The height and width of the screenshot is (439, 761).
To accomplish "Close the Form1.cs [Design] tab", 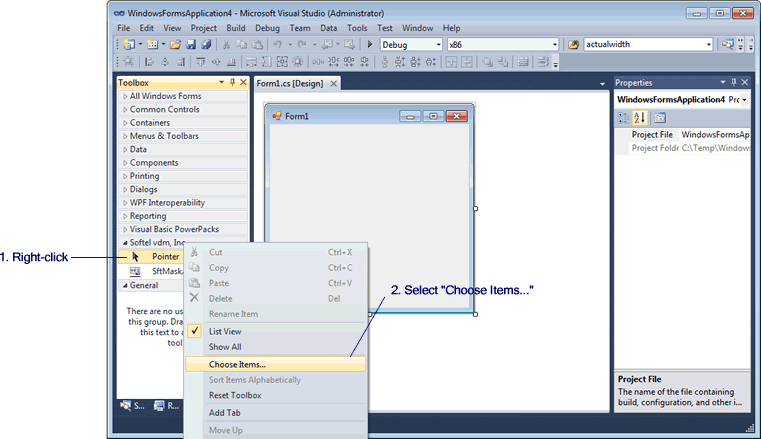I will point(334,83).
